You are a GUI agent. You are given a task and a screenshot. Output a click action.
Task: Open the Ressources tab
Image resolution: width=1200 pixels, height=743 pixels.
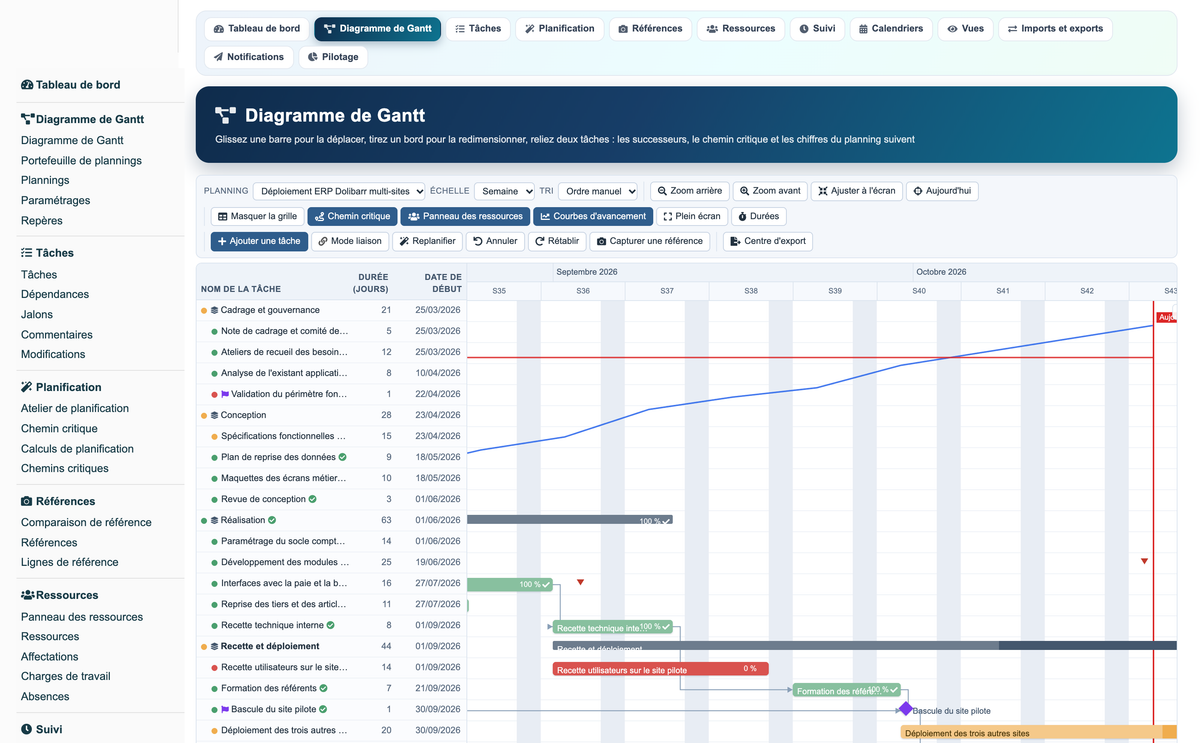coord(741,29)
